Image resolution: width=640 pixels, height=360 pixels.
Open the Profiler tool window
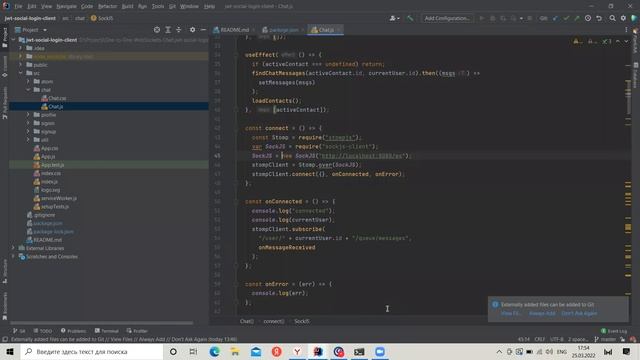coord(137,331)
